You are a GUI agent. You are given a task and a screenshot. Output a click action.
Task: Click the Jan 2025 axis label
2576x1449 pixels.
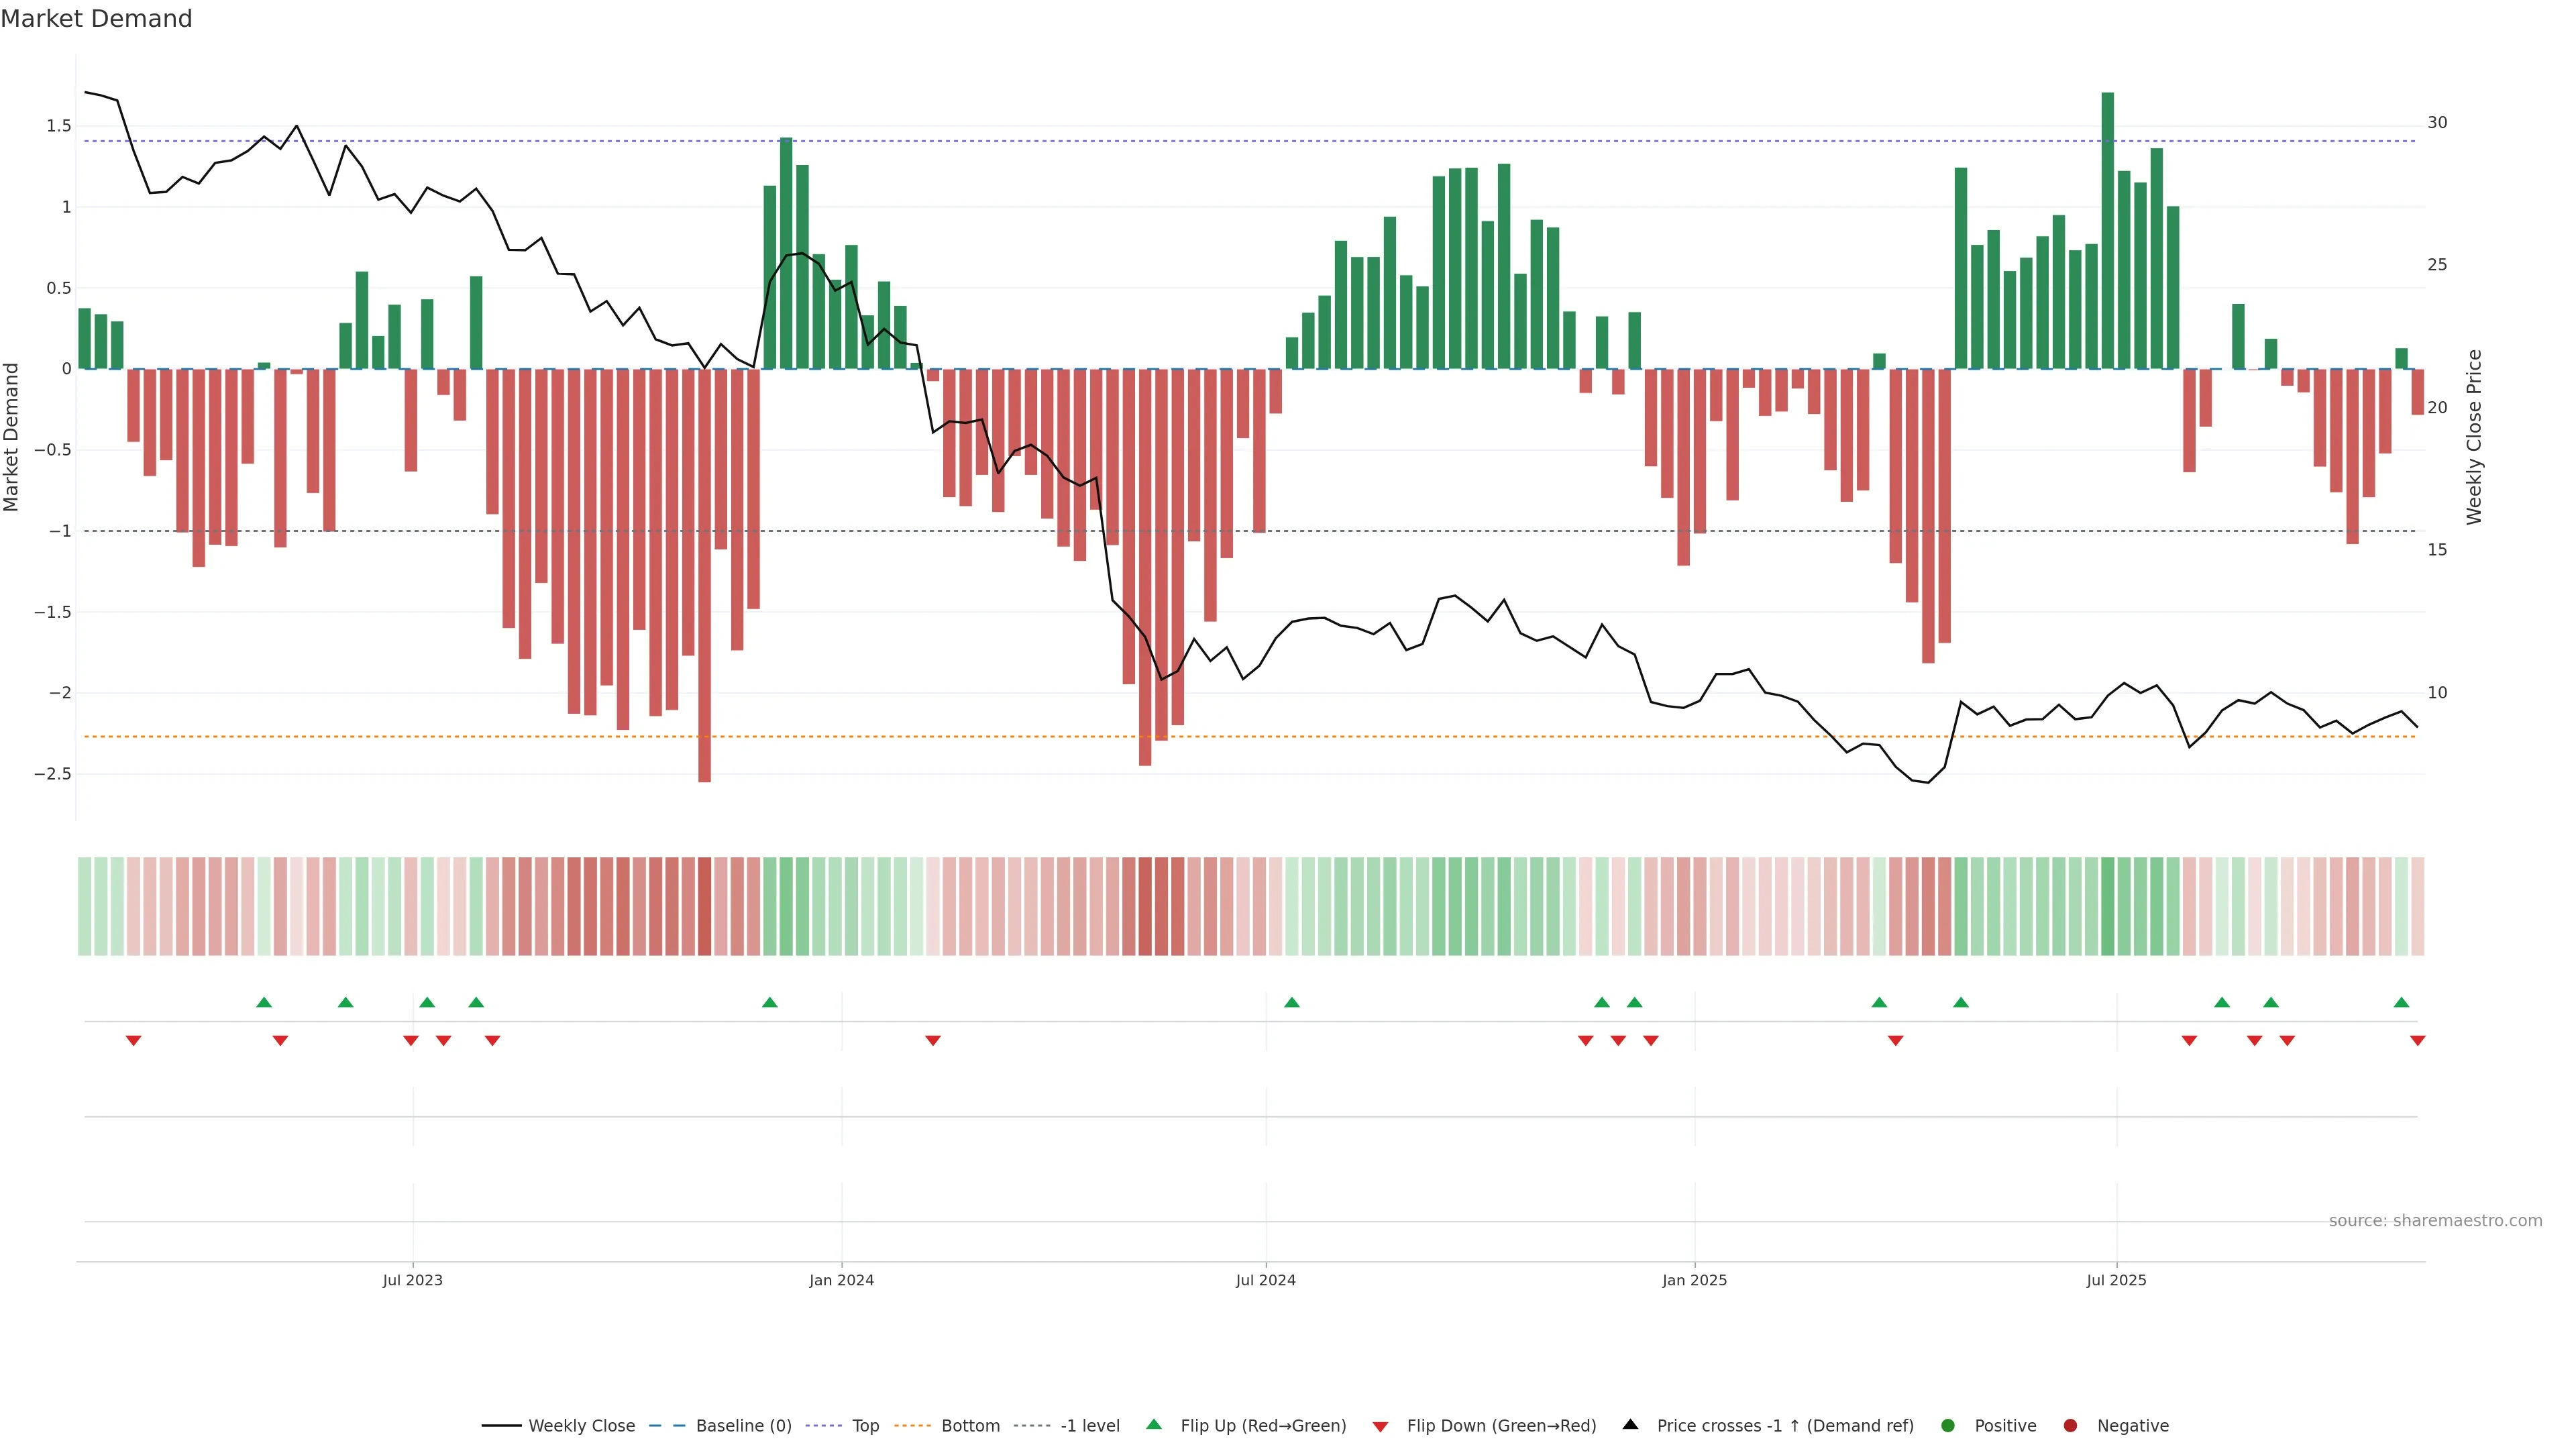(1694, 1280)
